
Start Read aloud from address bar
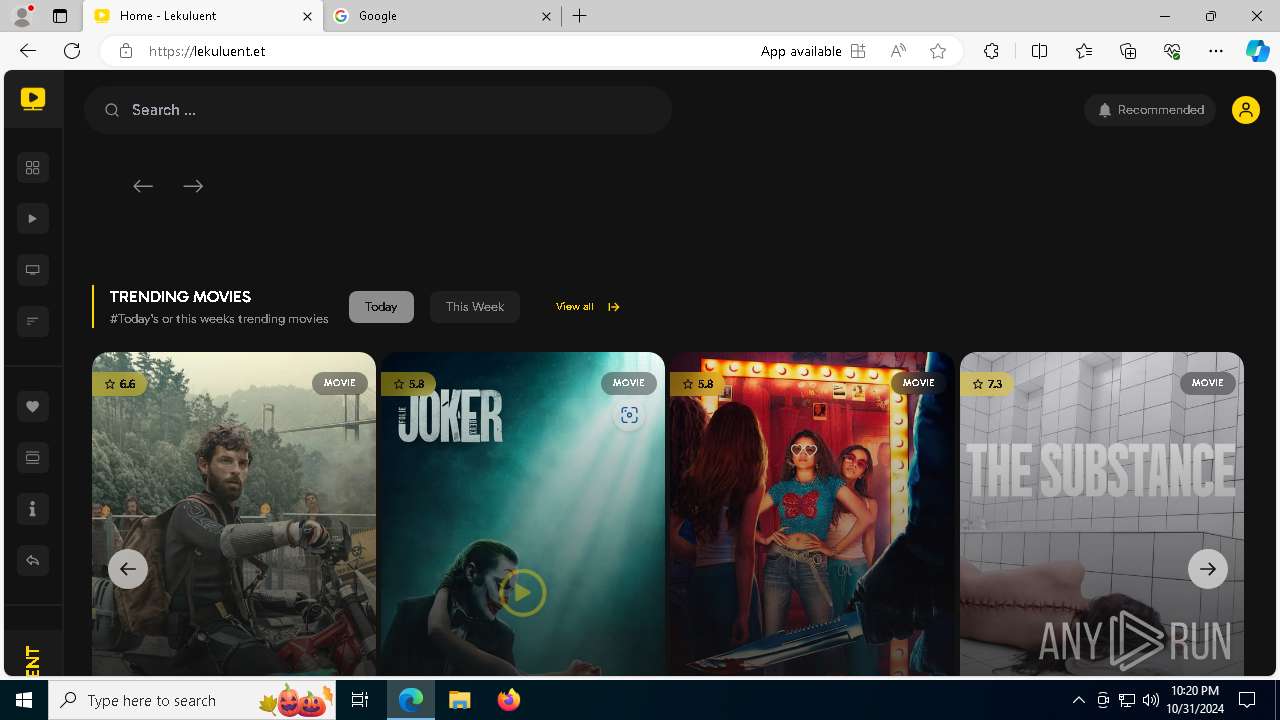(x=898, y=51)
